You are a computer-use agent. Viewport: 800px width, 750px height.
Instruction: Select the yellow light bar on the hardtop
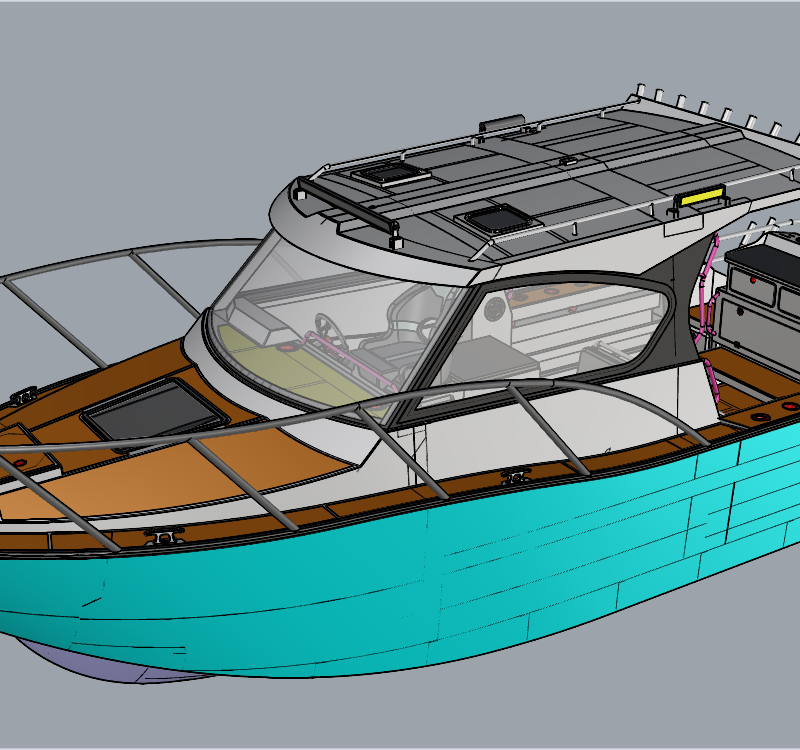coord(702,195)
